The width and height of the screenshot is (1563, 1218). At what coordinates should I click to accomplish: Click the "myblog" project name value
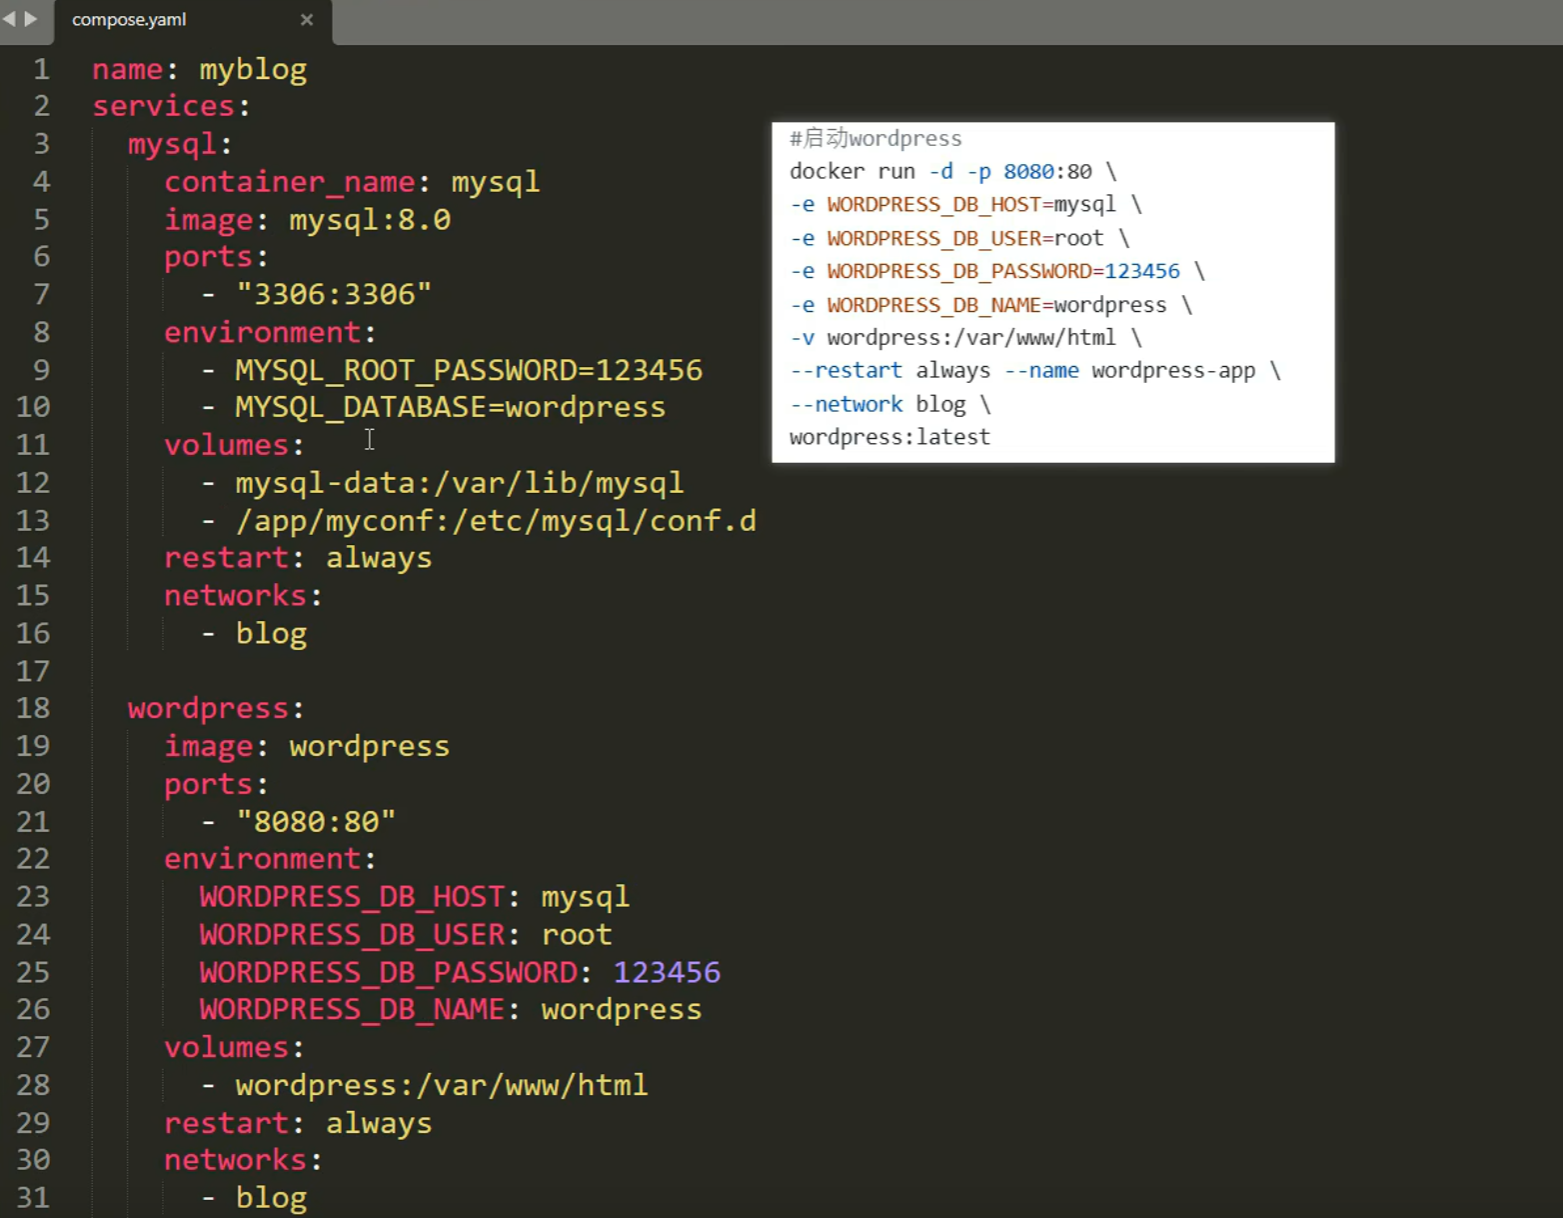pyautogui.click(x=253, y=69)
